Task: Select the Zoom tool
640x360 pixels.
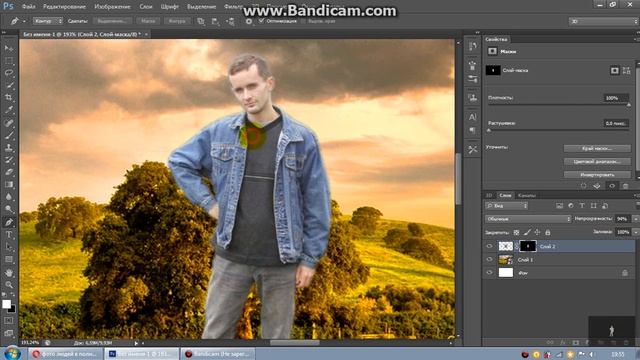Action: 9,284
